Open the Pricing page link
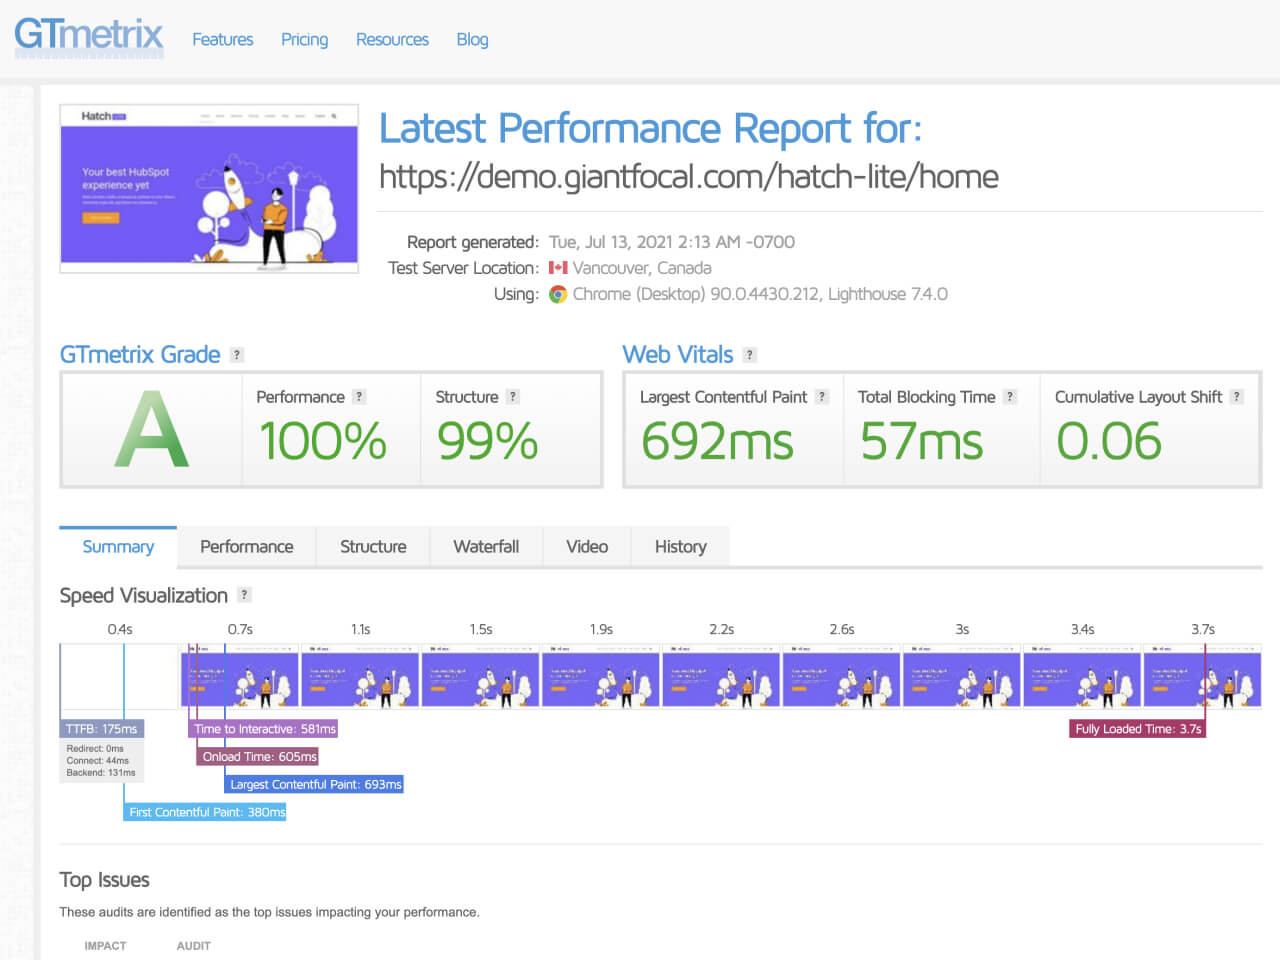The height and width of the screenshot is (960, 1280). 304,39
